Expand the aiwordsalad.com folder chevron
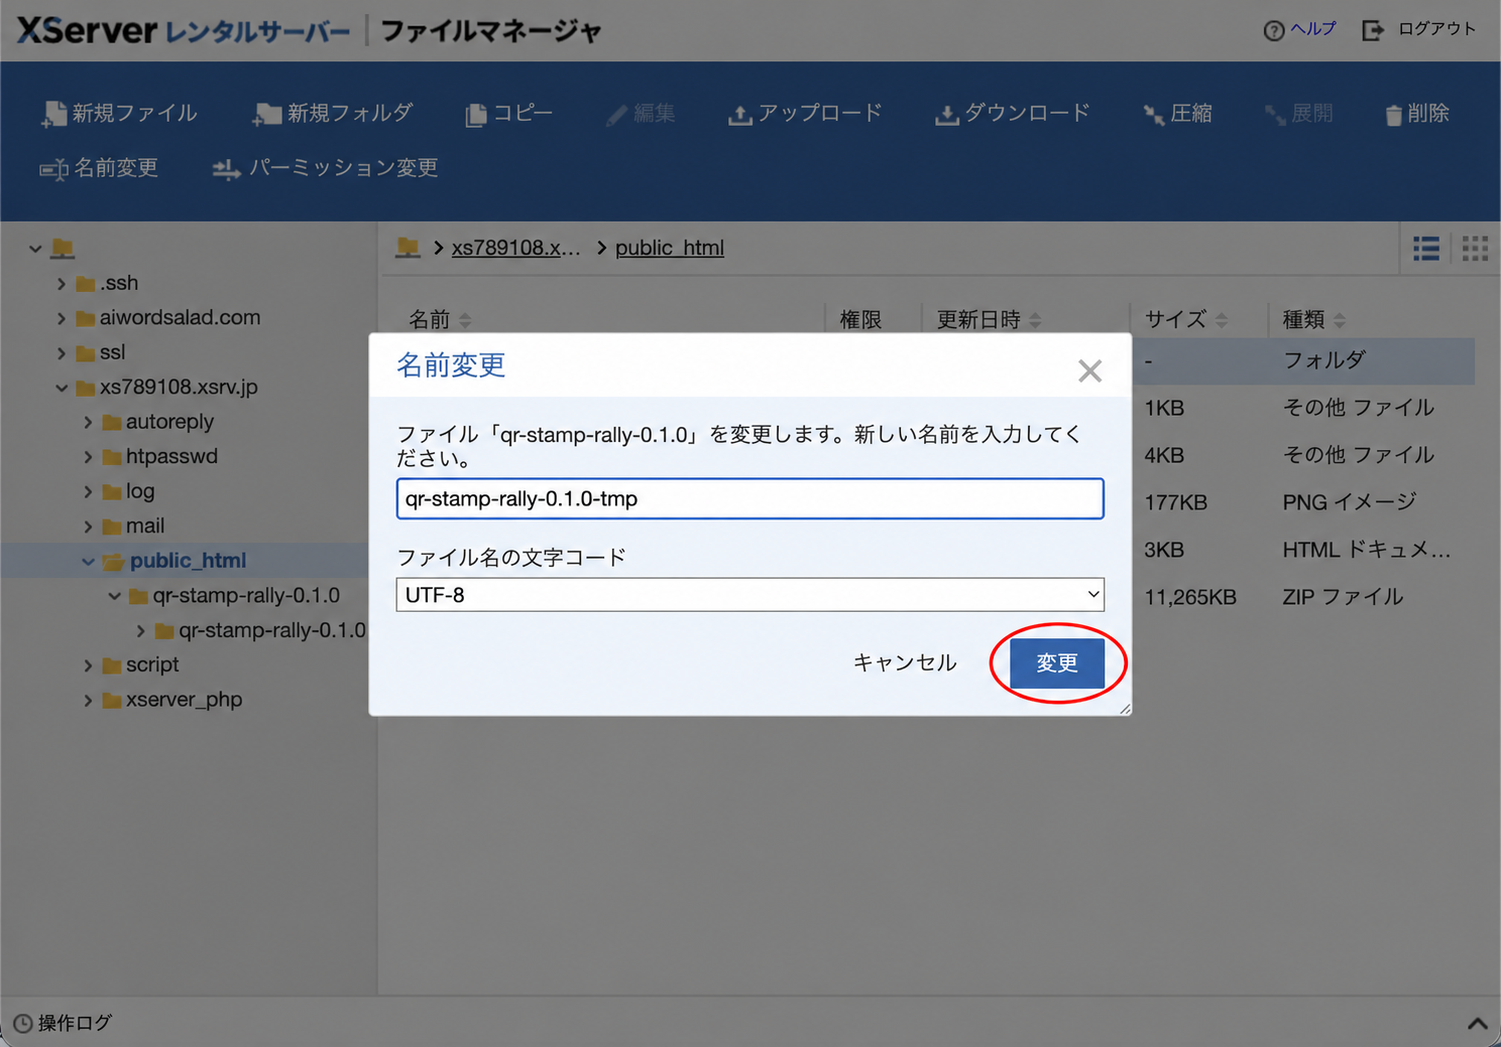 pos(61,318)
